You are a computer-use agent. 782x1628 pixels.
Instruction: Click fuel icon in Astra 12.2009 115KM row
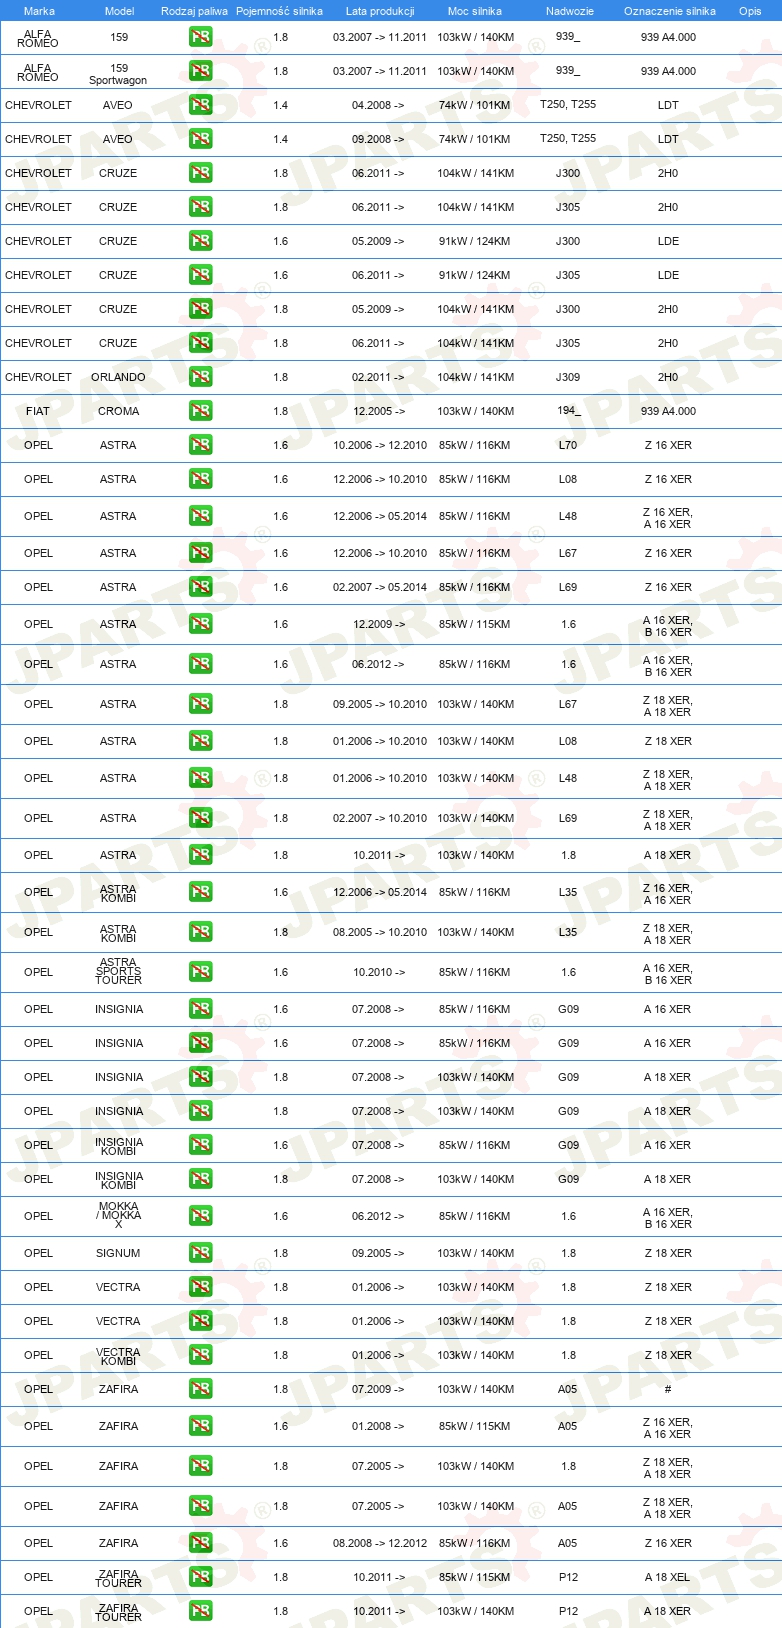[x=200, y=624]
